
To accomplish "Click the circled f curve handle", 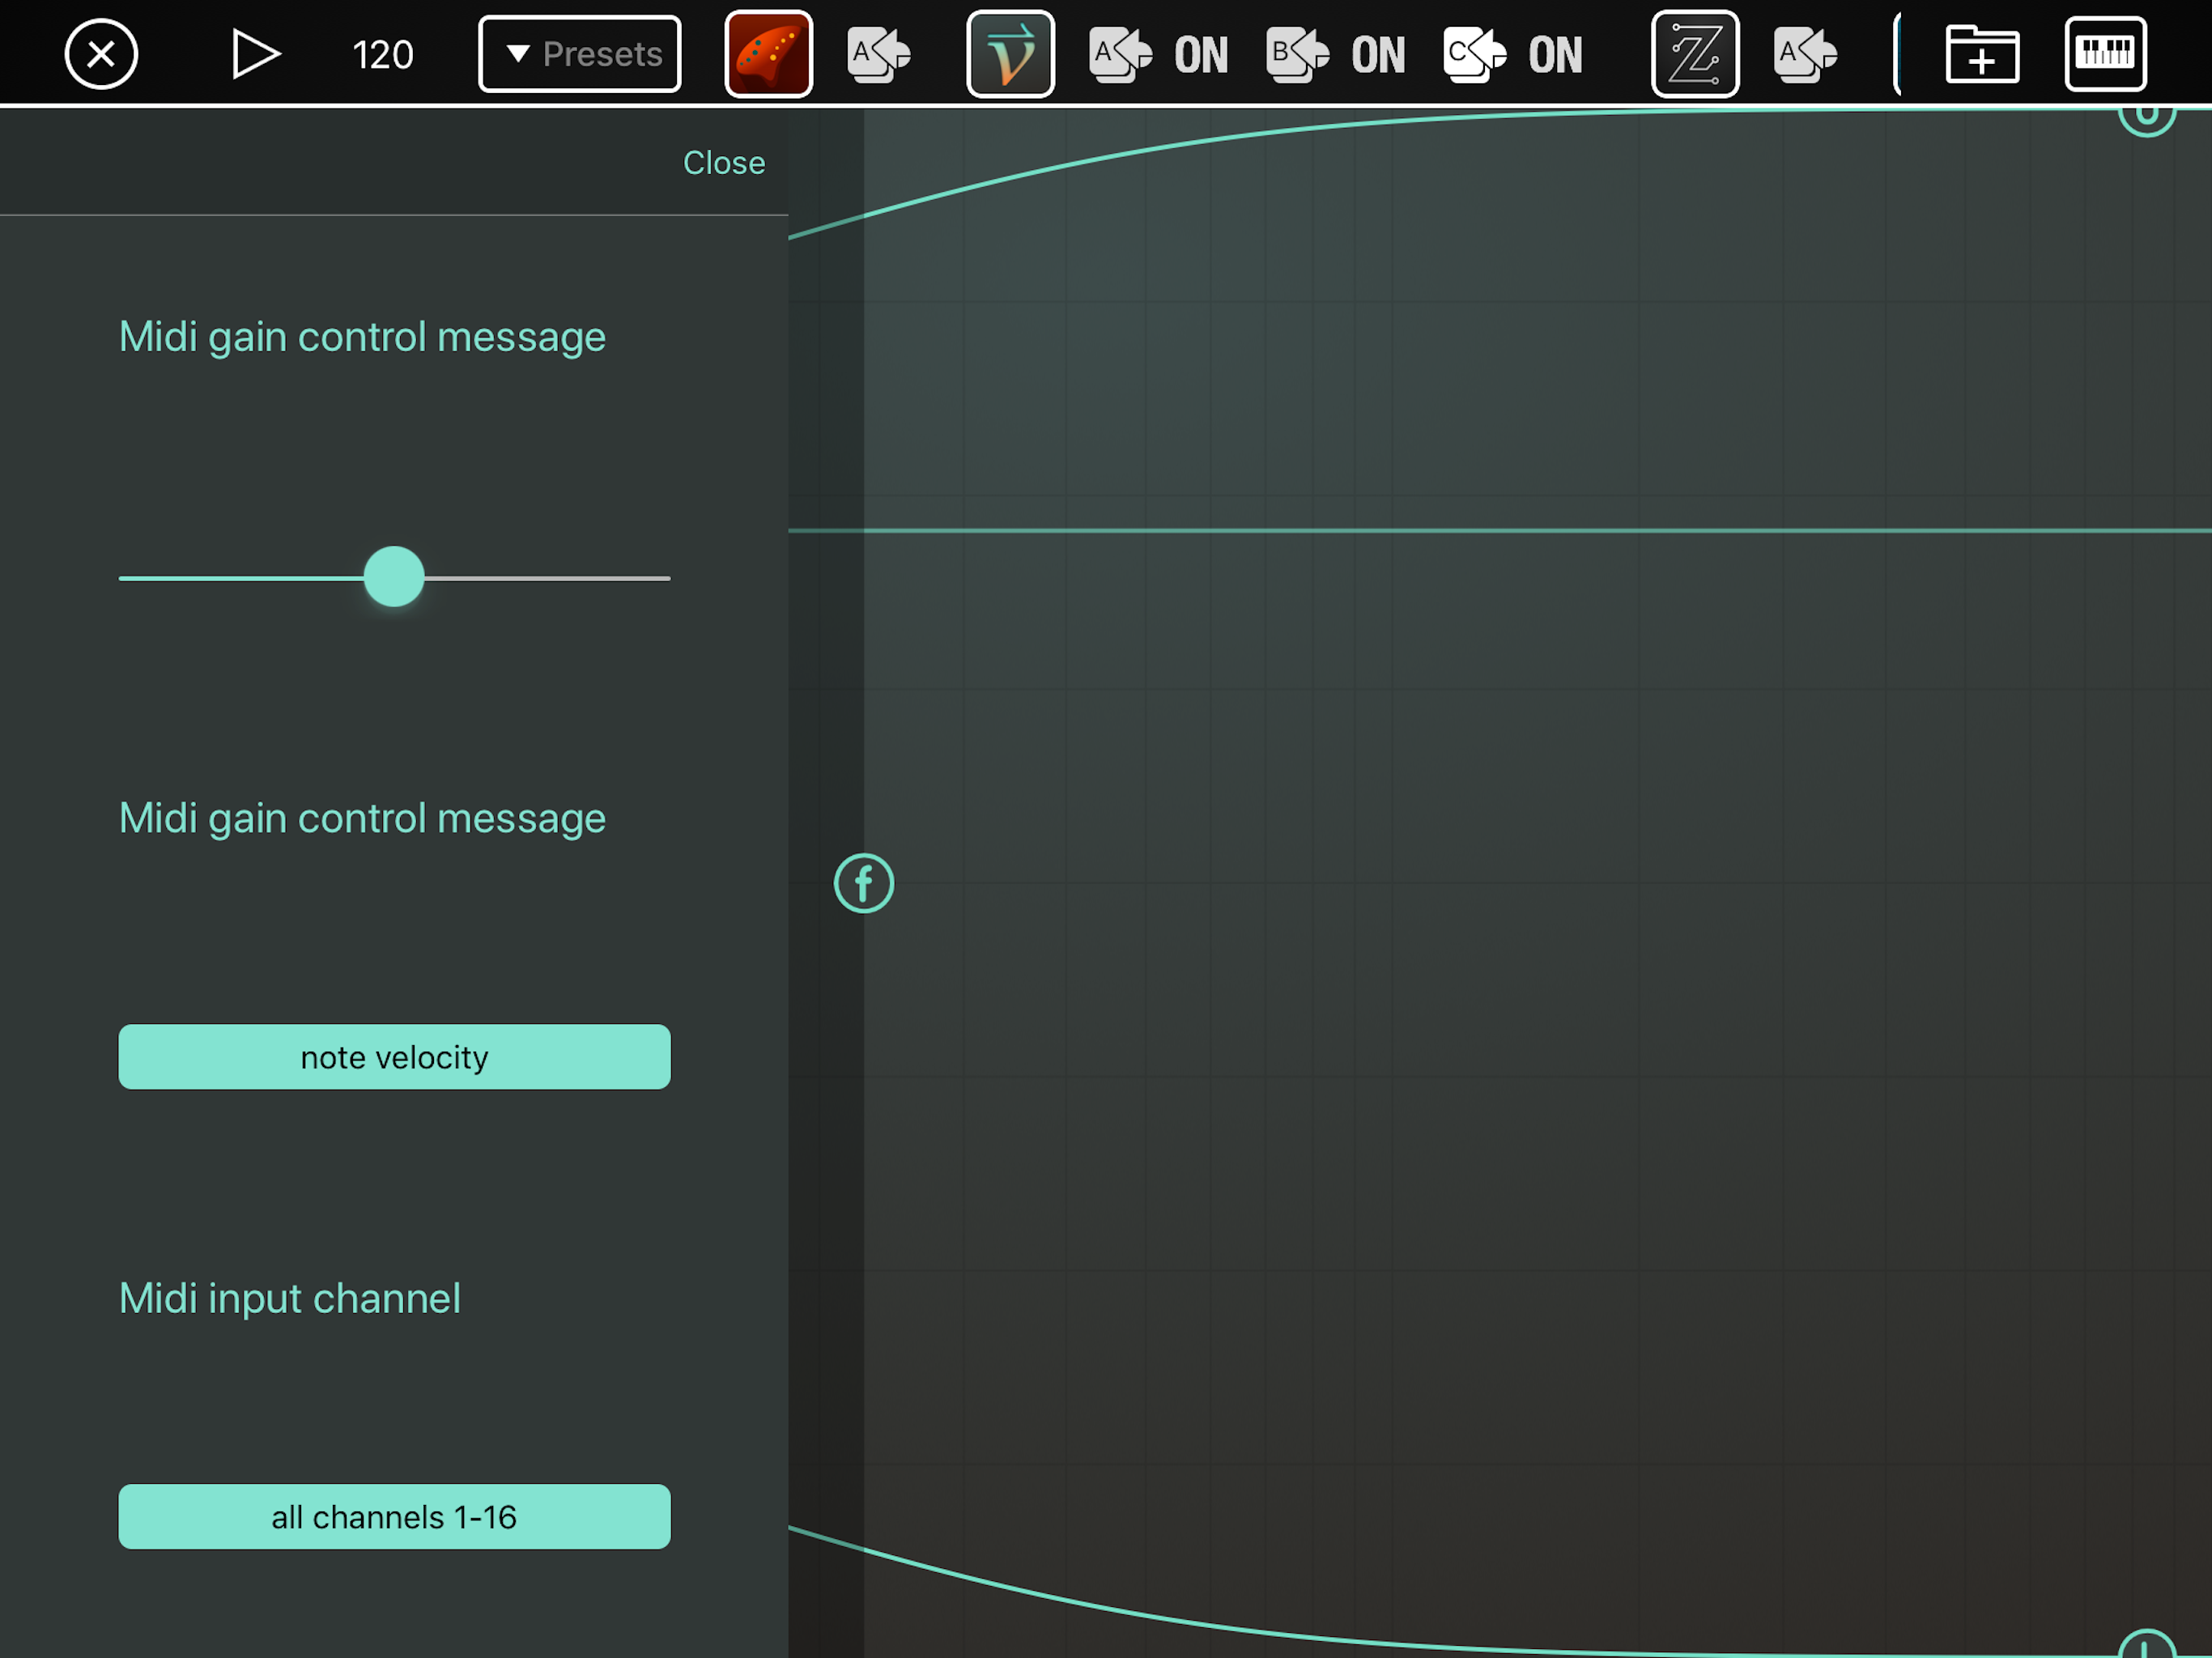I will coord(864,883).
